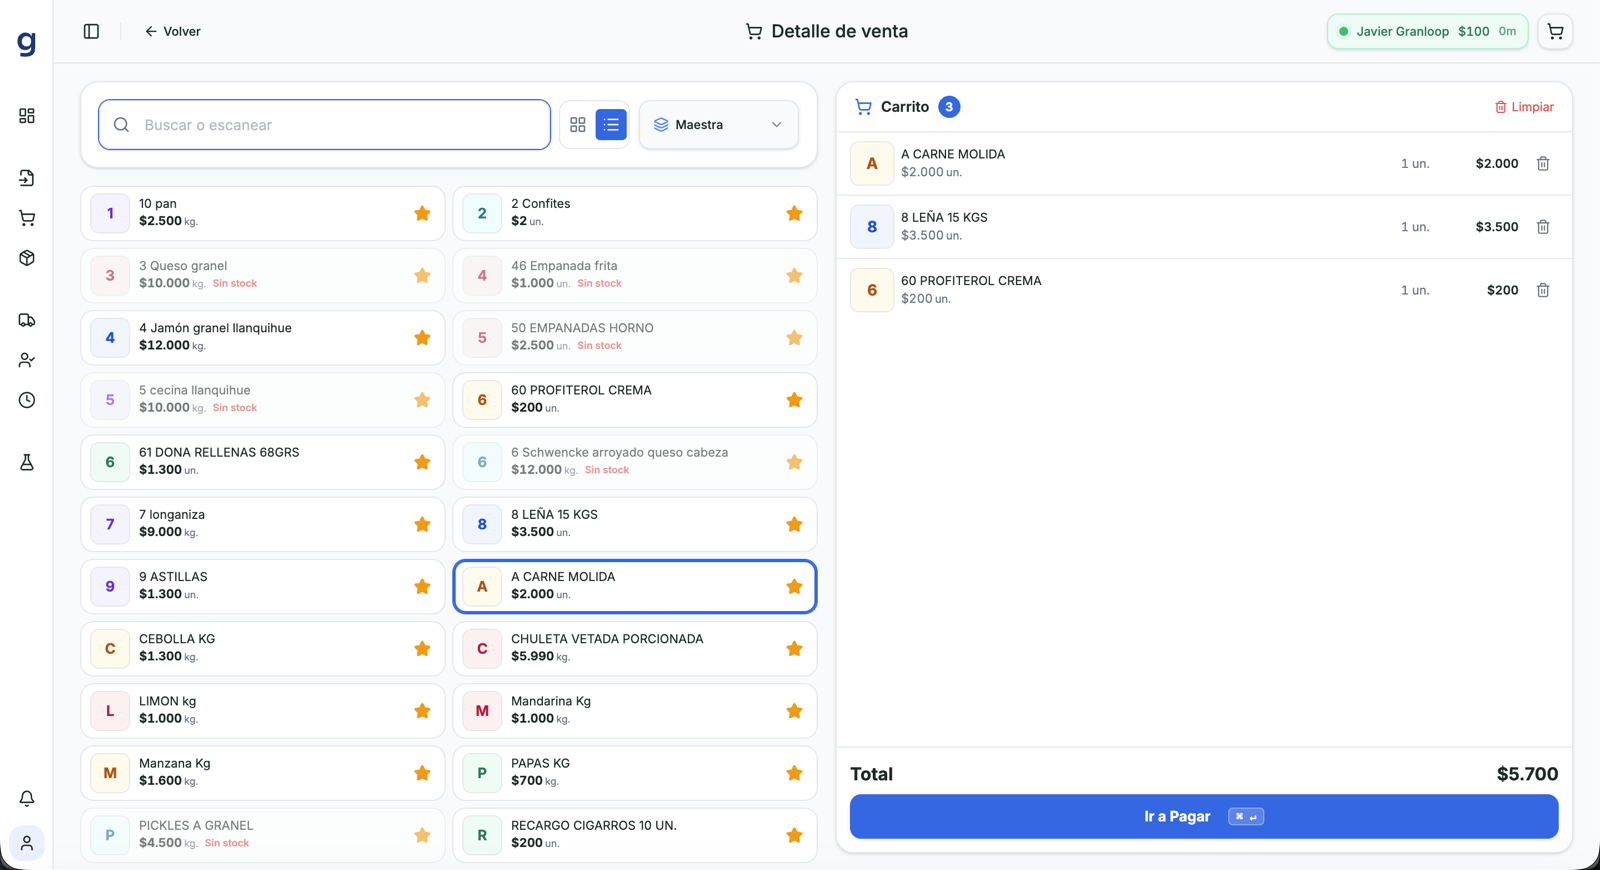Click the $3.500 price in cart row
Image resolution: width=1600 pixels, height=870 pixels.
point(1497,227)
